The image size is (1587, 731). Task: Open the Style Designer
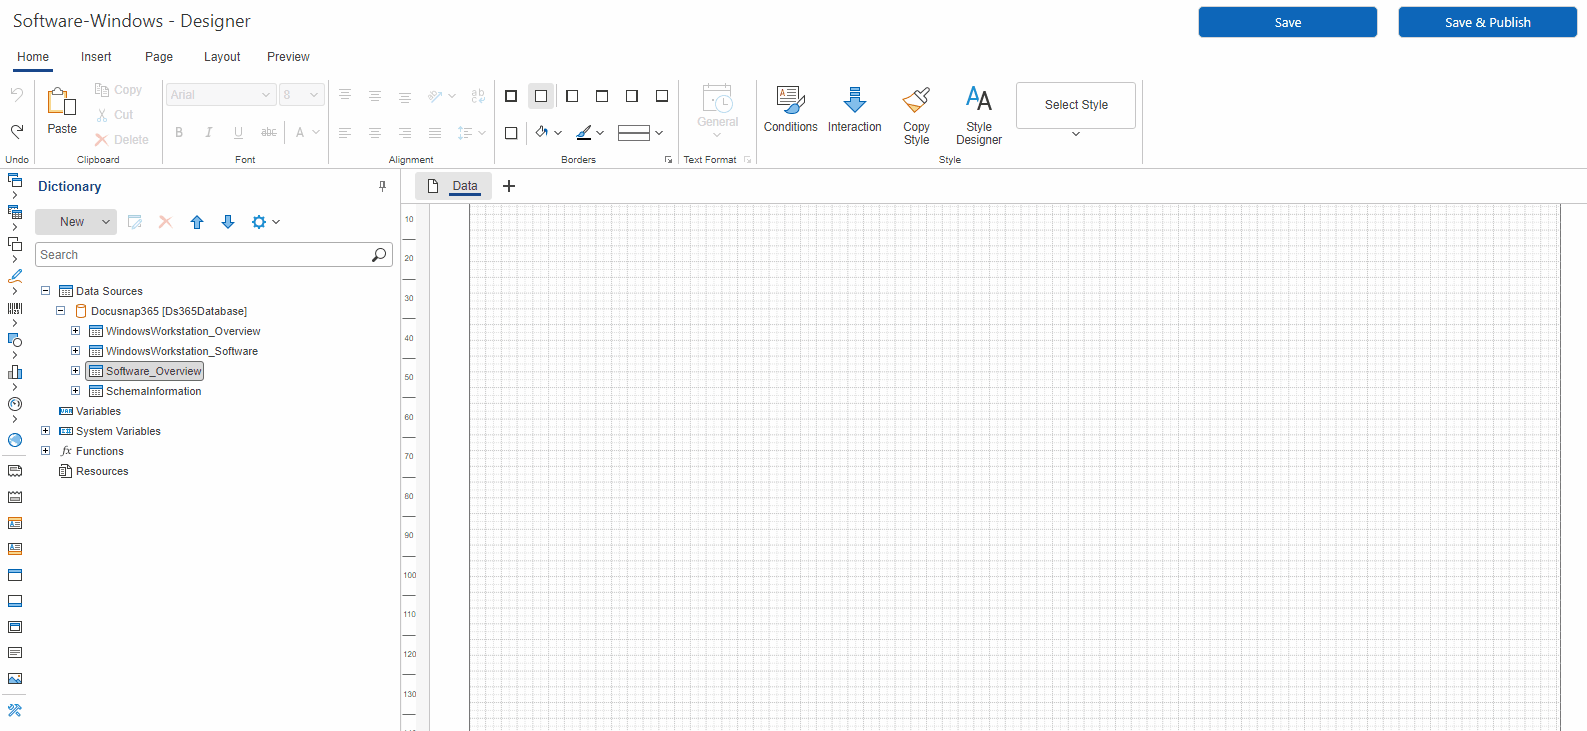pyautogui.click(x=978, y=115)
